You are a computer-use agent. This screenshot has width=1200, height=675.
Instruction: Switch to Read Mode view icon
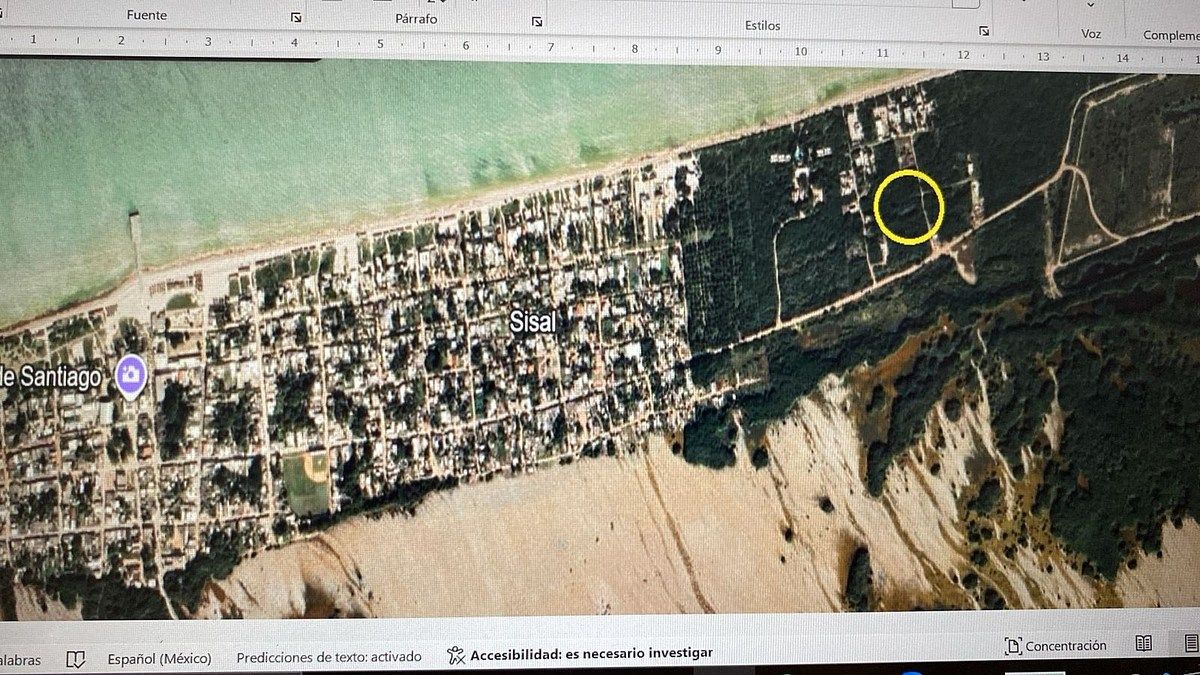[x=1144, y=644]
